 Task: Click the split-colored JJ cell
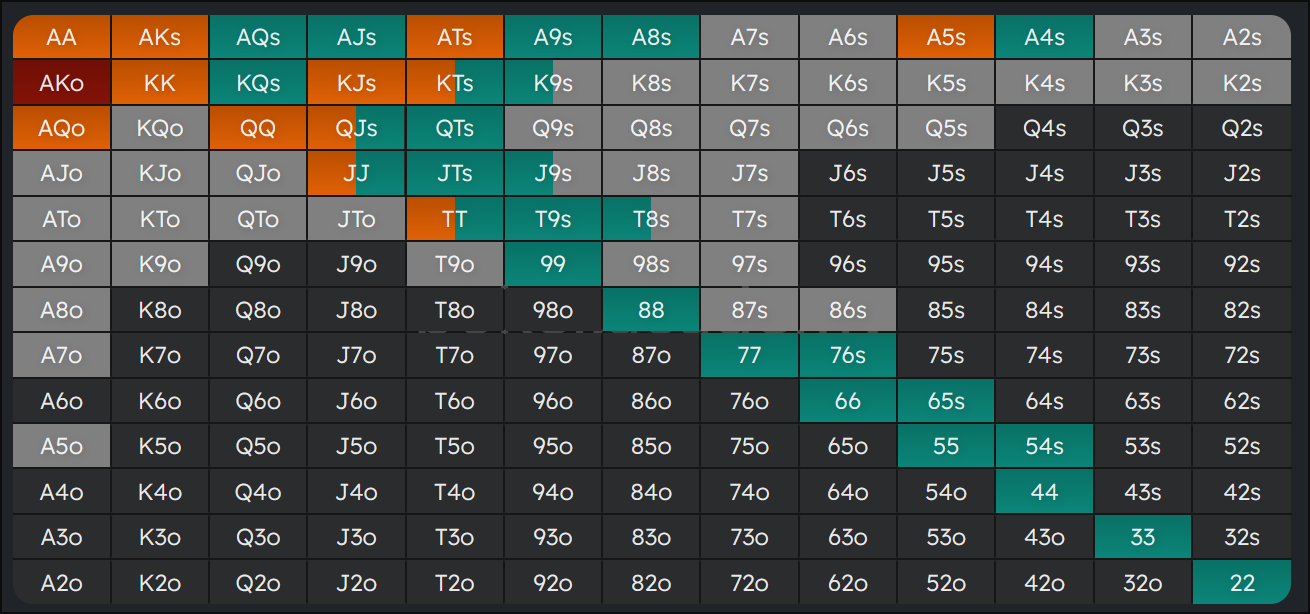pyautogui.click(x=356, y=174)
